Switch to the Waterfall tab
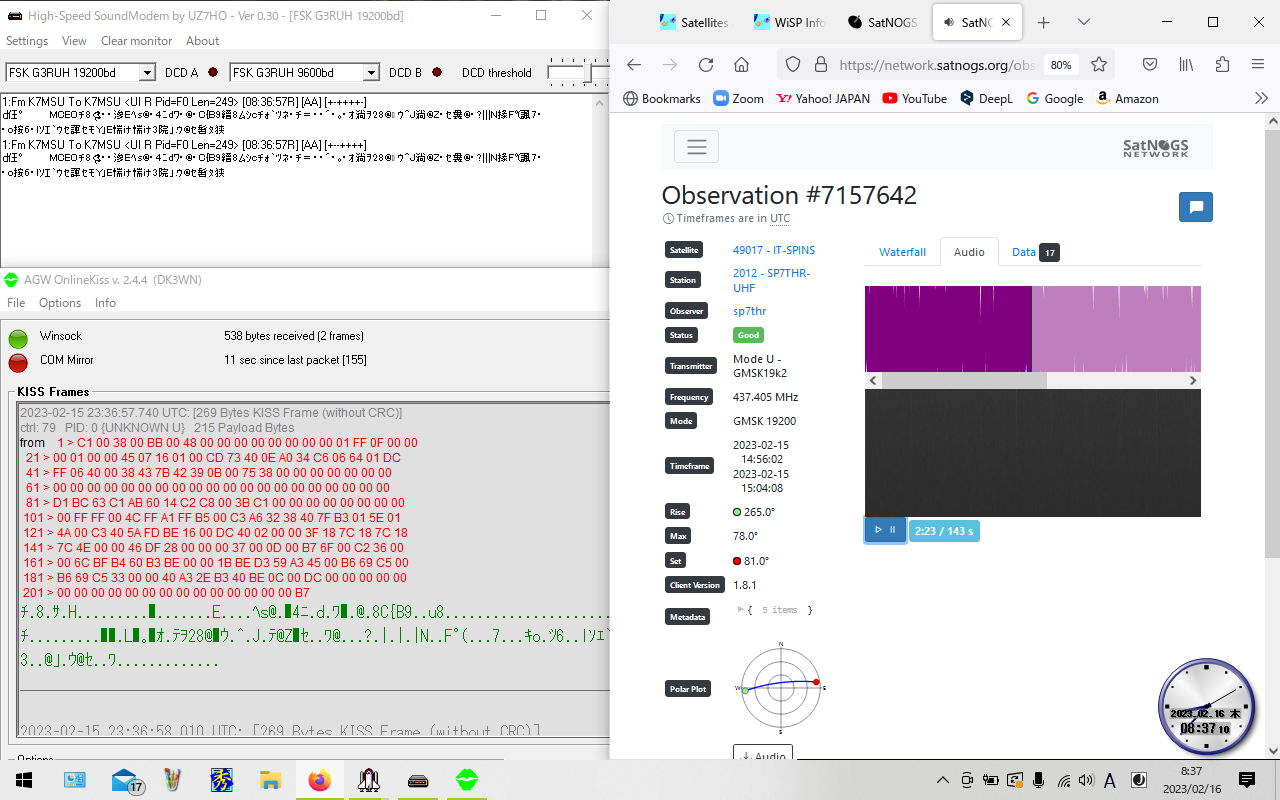Image resolution: width=1280 pixels, height=800 pixels. click(x=902, y=252)
